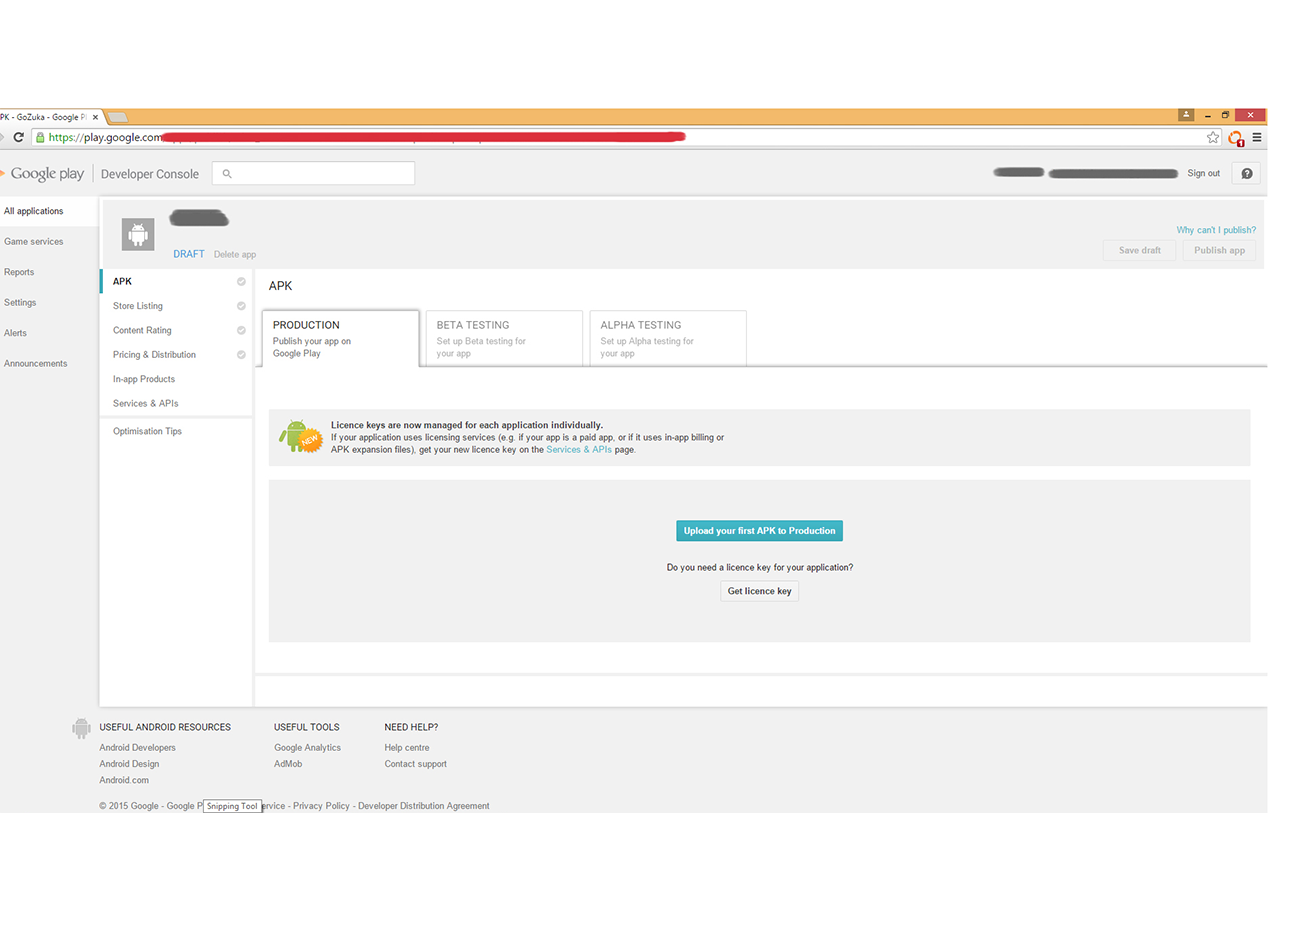The image size is (1300, 929).
Task: Open Help centre footer link
Action: click(407, 748)
